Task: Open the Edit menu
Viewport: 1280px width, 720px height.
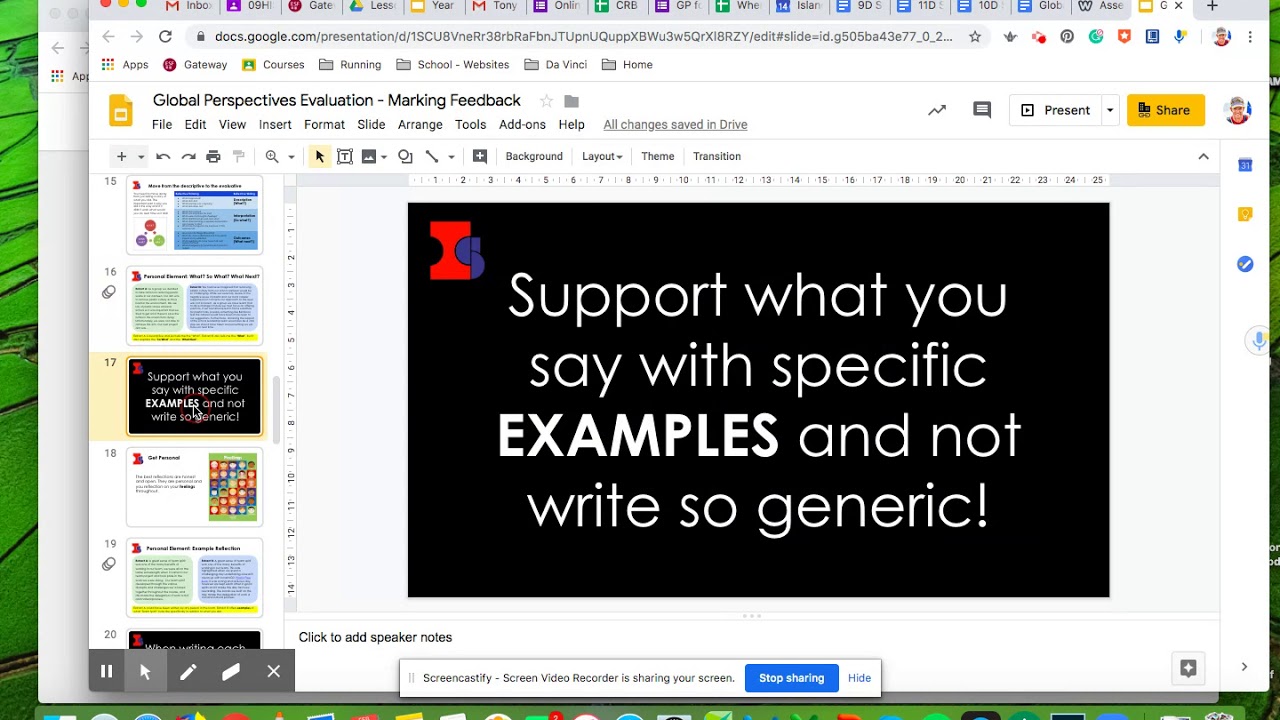Action: click(195, 124)
